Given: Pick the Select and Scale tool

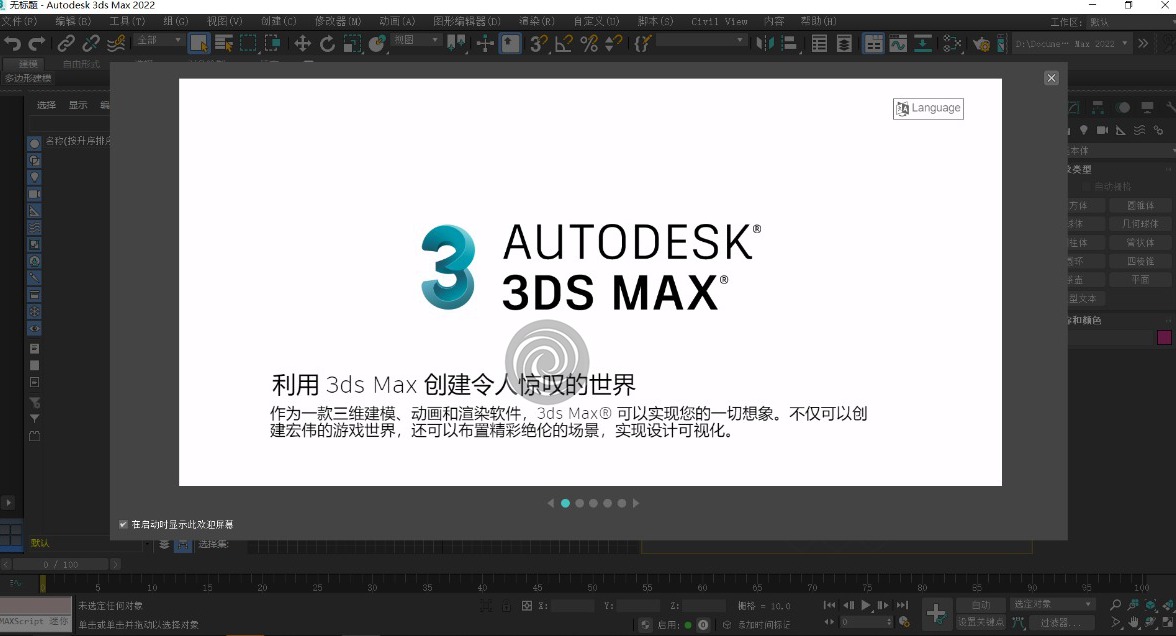Looking at the screenshot, I should [x=352, y=44].
